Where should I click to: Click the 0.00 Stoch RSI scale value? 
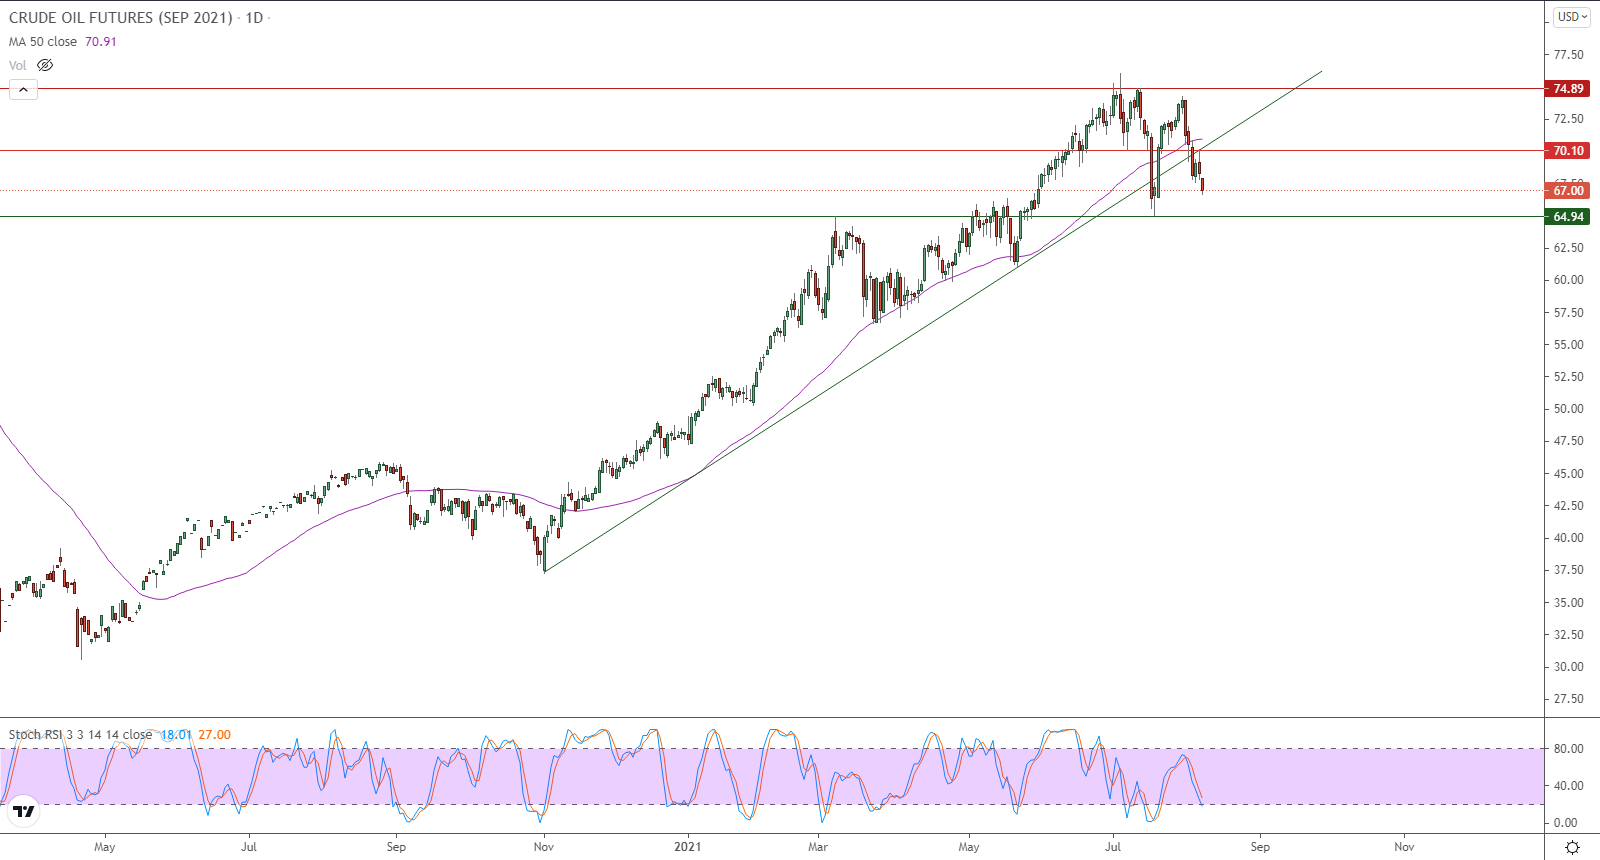1566,823
